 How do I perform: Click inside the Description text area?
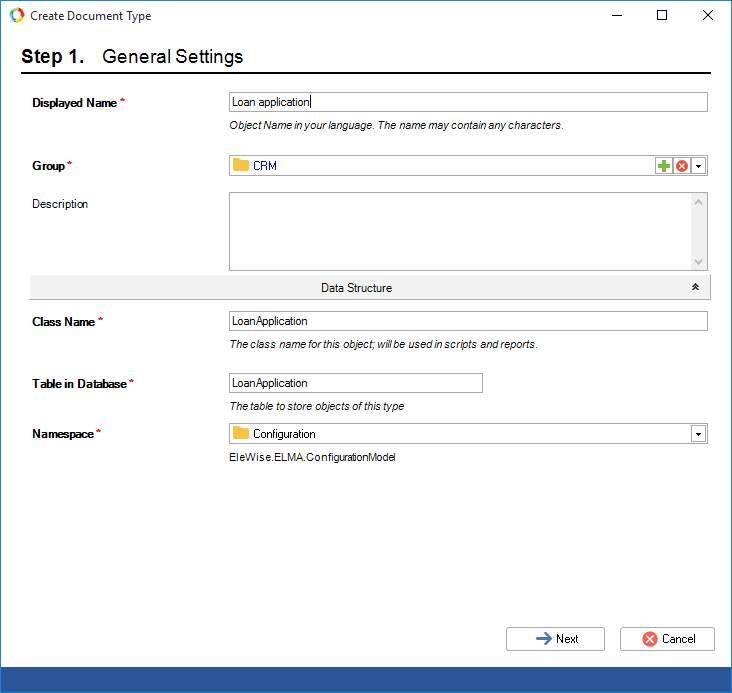point(460,231)
